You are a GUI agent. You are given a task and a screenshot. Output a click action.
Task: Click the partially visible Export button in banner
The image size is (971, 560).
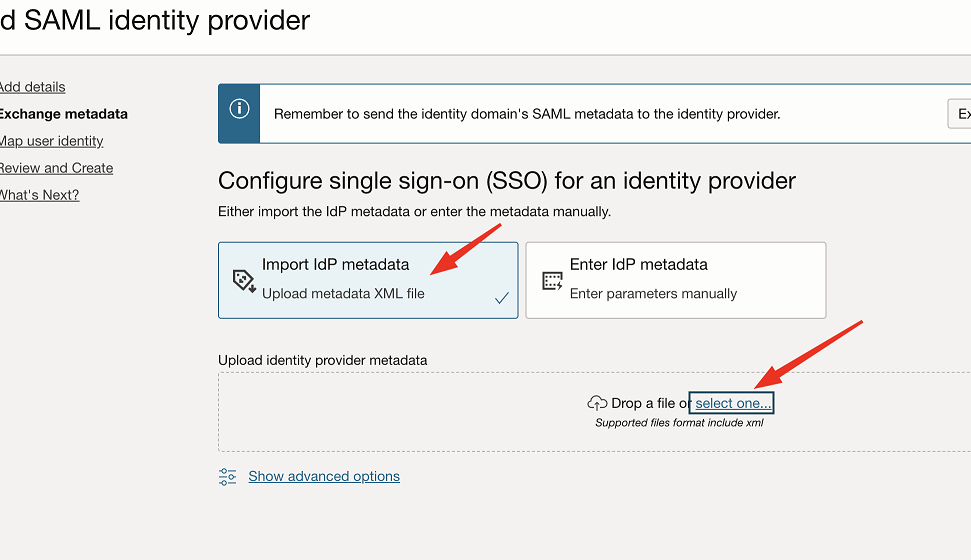pyautogui.click(x=959, y=114)
